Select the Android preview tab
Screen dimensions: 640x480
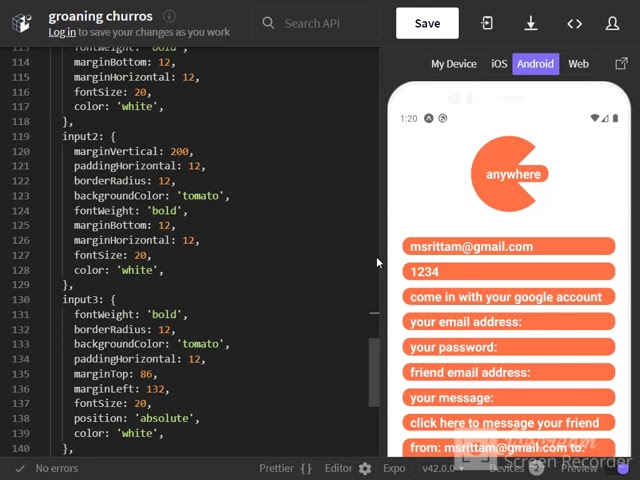[536, 64]
